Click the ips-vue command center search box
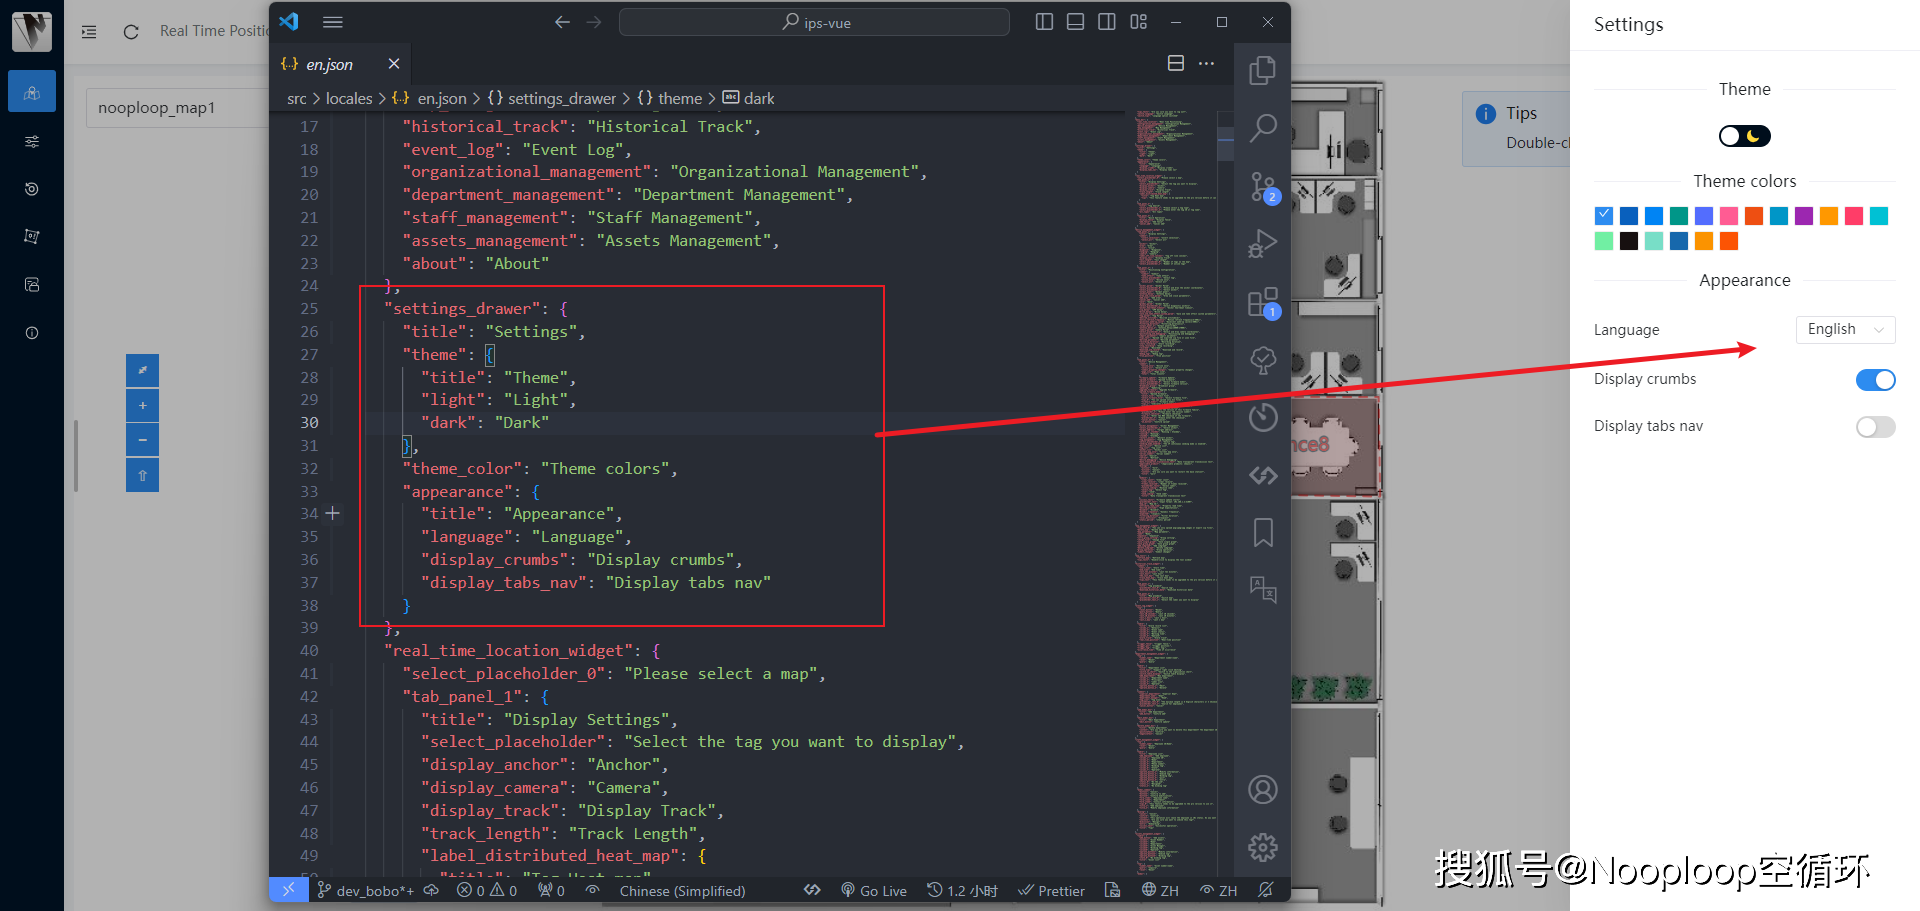This screenshot has height=911, width=1920. point(814,22)
